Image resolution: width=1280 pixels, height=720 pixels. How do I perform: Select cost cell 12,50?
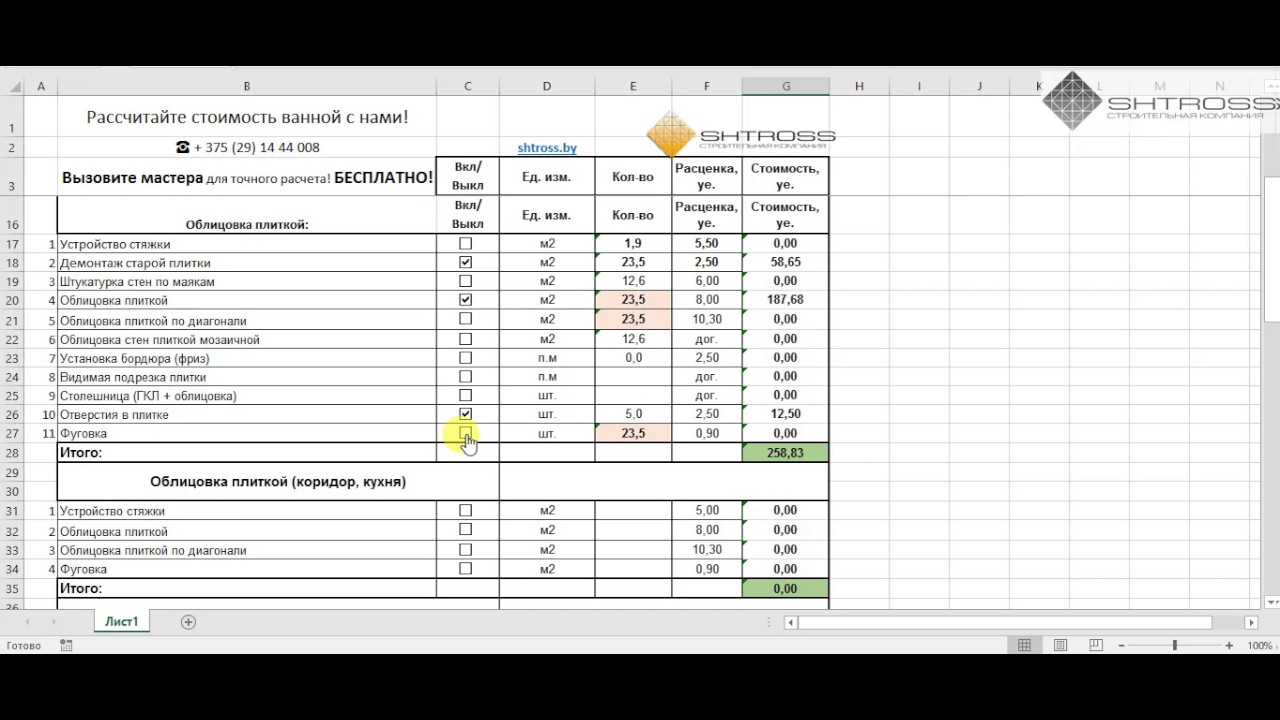[786, 414]
